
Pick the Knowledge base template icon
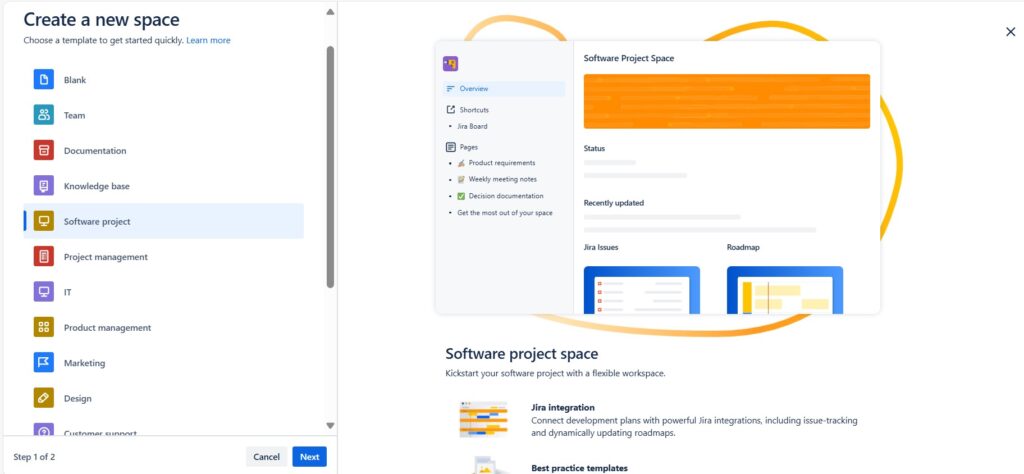43,186
